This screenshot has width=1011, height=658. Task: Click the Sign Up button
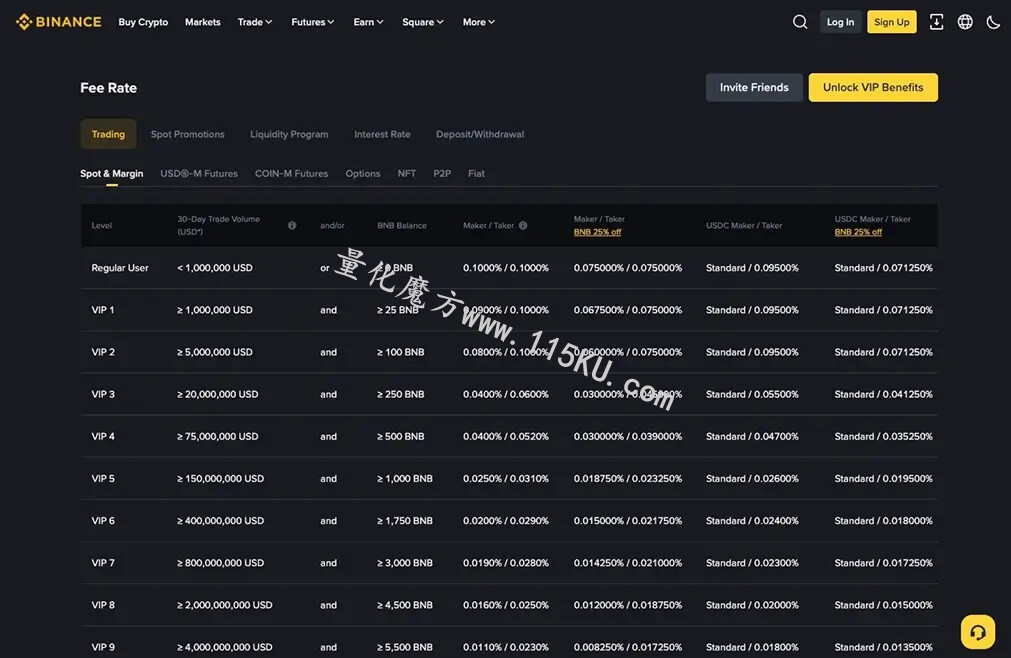click(x=891, y=22)
